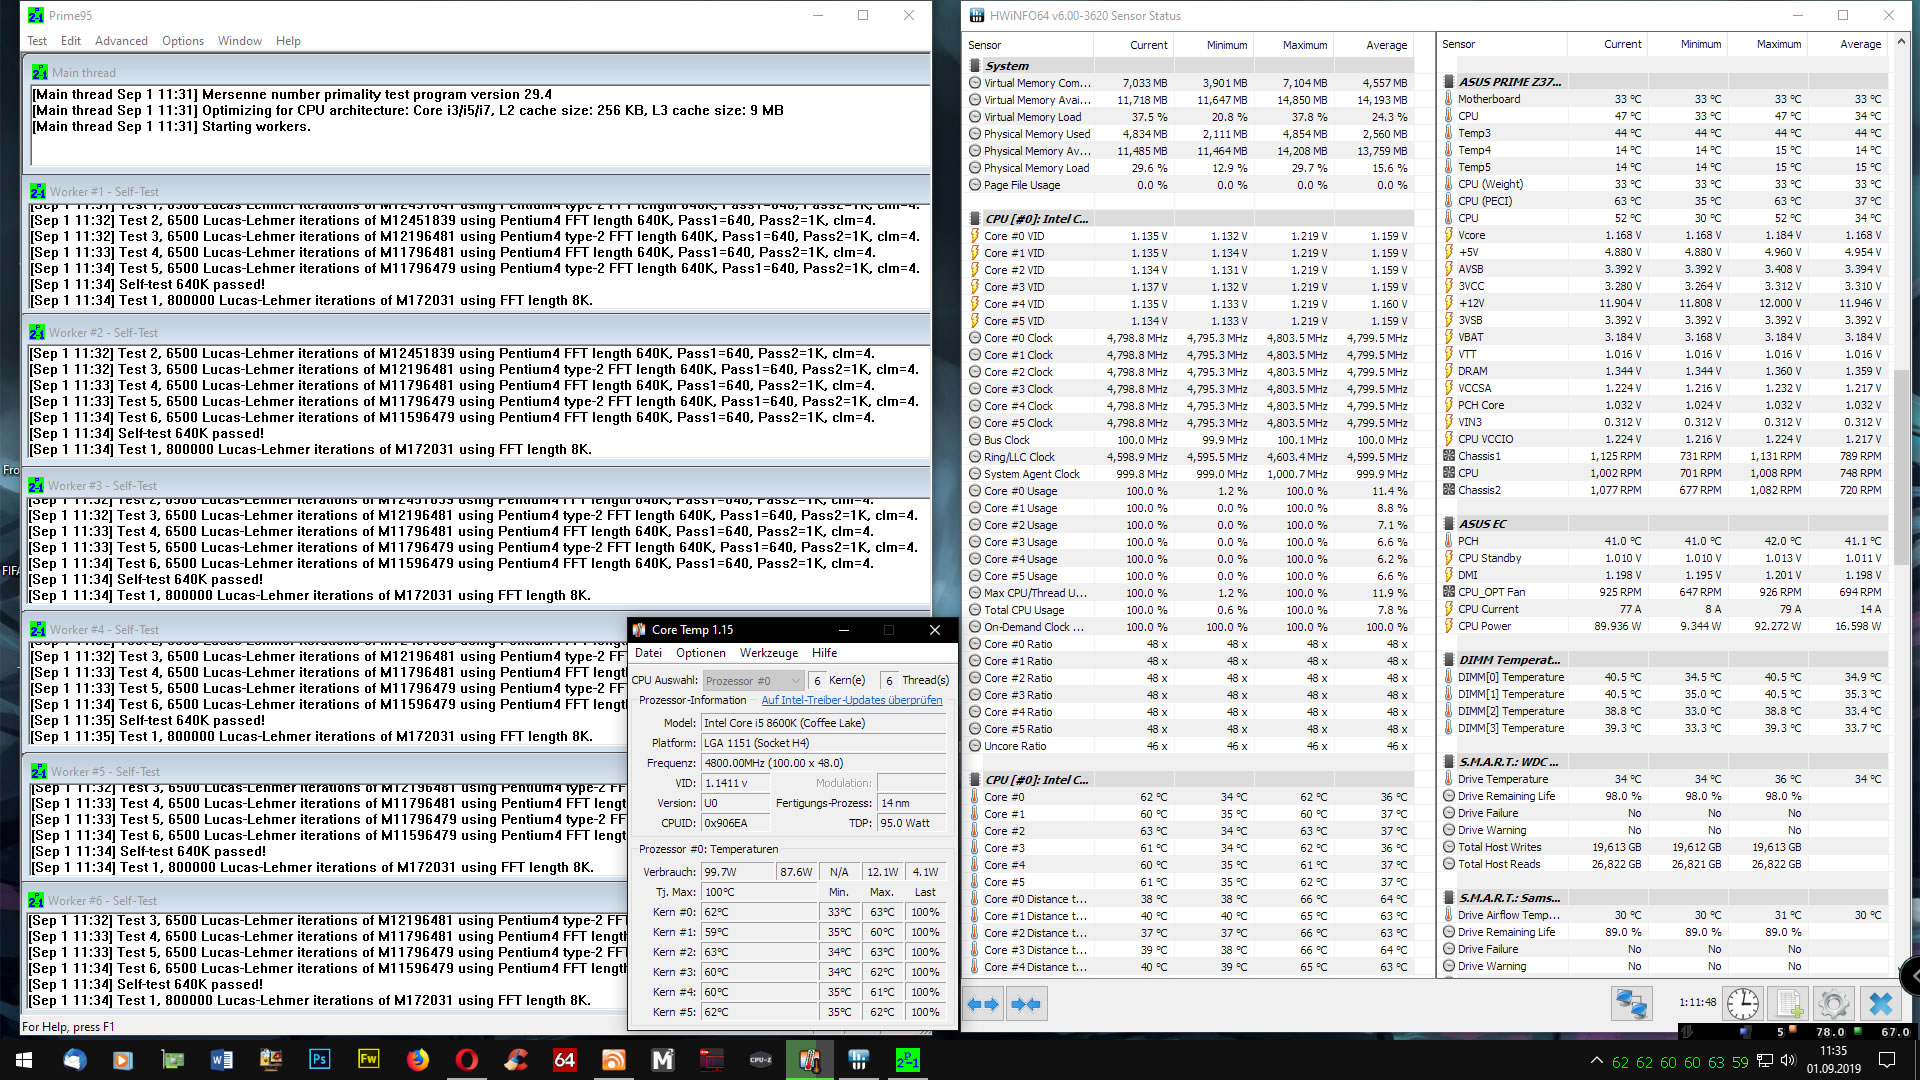Click the Auf Intel-Treiber-Updates überprüfen link
This screenshot has height=1080, width=1920.
[851, 700]
